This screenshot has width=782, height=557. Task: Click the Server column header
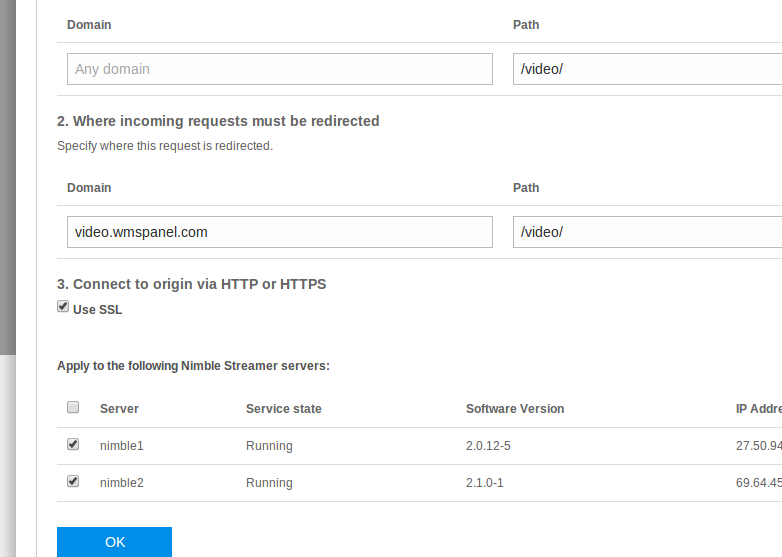[x=119, y=409]
